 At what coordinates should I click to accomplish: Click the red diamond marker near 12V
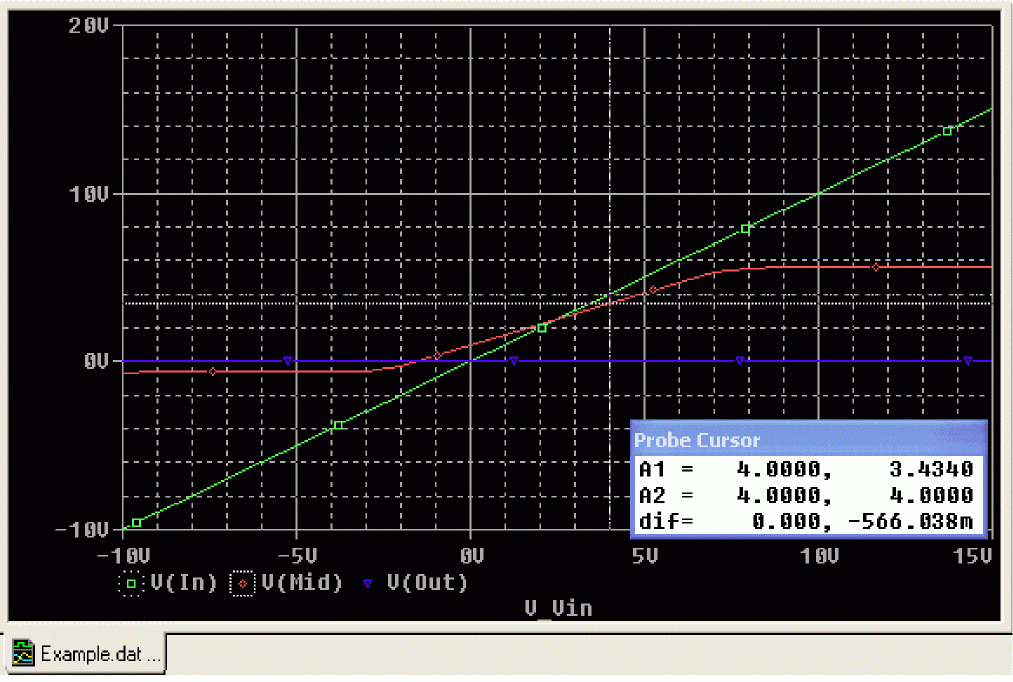[876, 267]
